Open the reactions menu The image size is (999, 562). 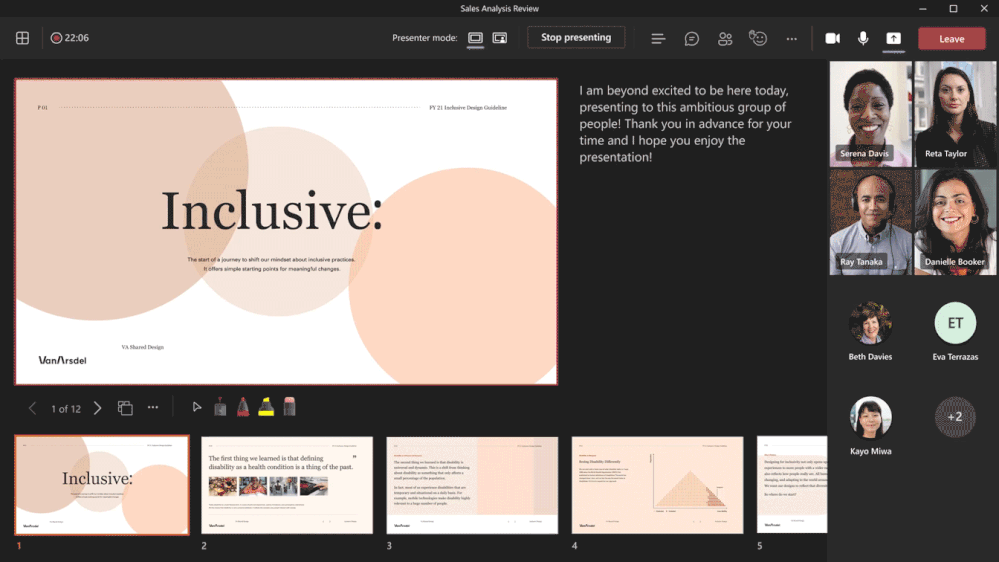click(758, 38)
